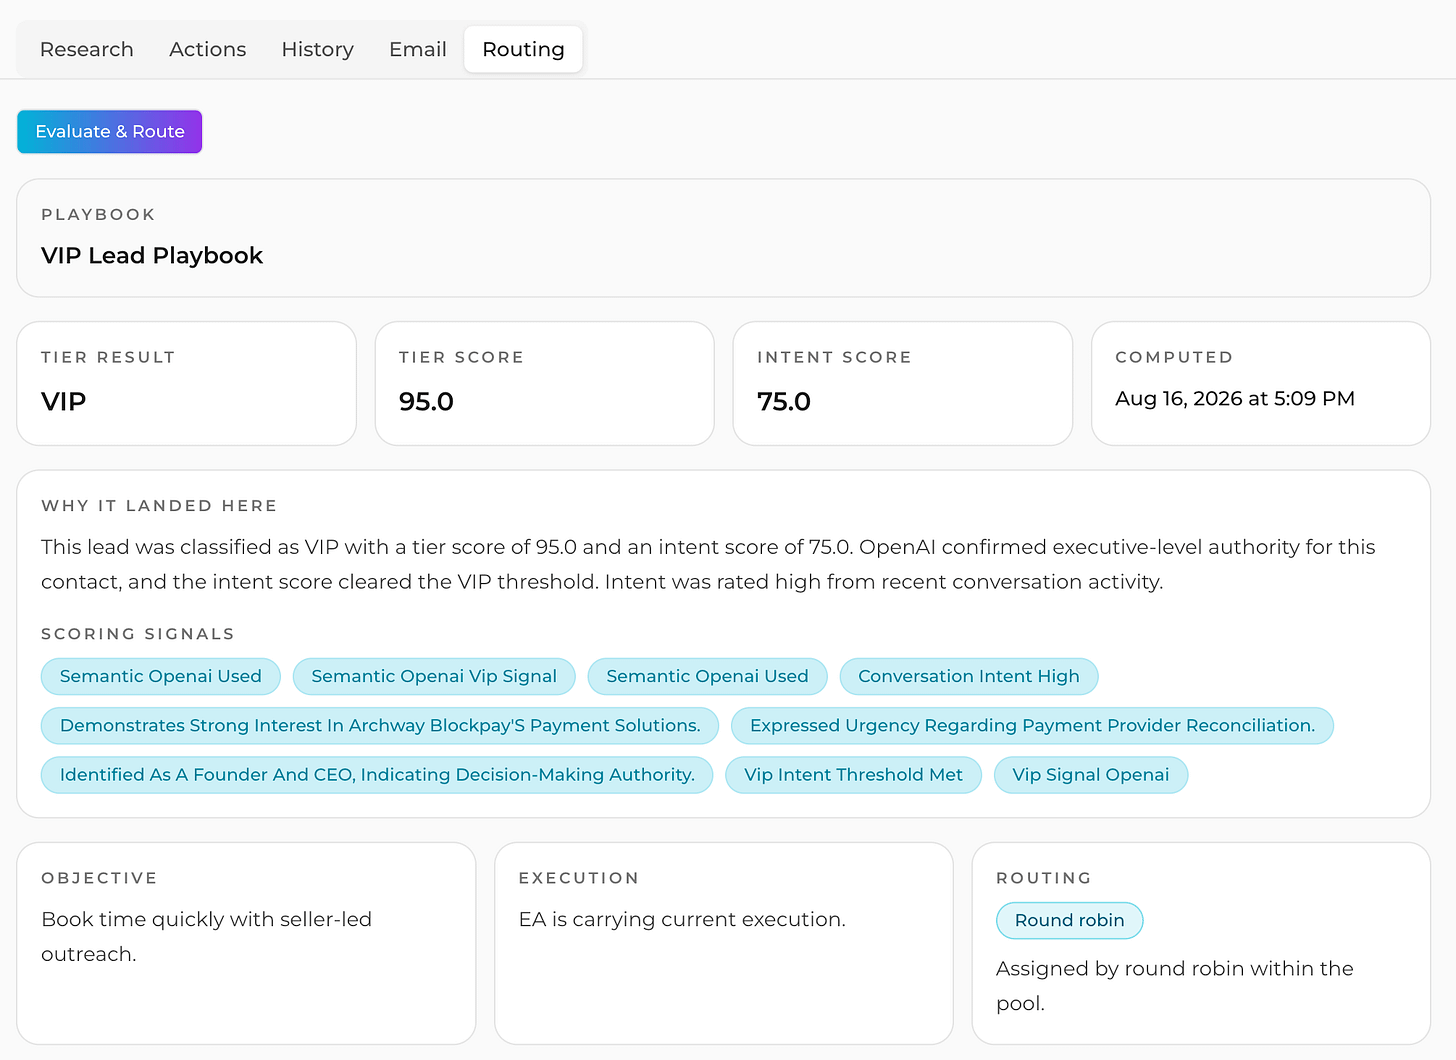Select the first Semantic Openai Used chip
The width and height of the screenshot is (1456, 1060).
160,676
